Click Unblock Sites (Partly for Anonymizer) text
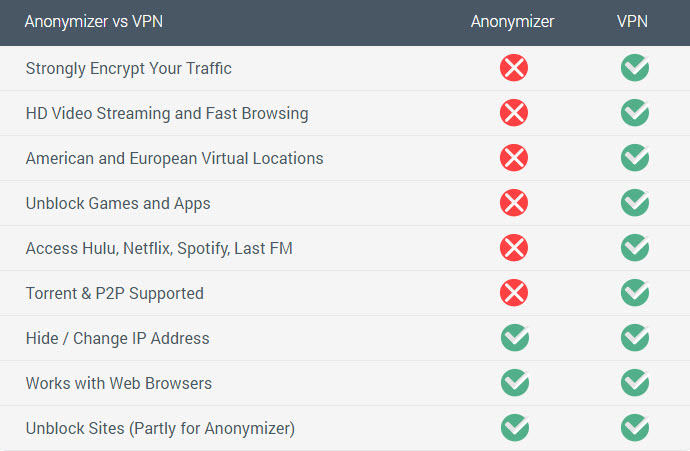 point(160,429)
